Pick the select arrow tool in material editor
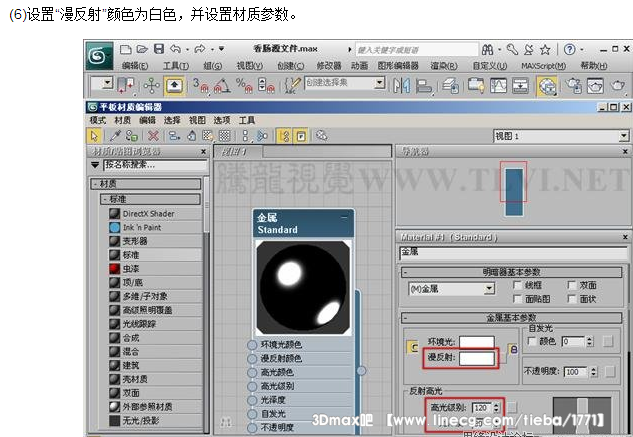Image resolution: width=633 pixels, height=437 pixels. [94, 136]
